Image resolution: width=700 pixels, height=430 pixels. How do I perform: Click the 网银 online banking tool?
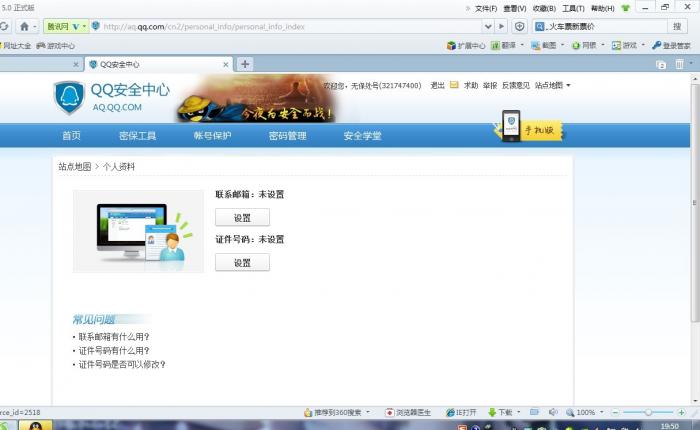click(x=584, y=46)
